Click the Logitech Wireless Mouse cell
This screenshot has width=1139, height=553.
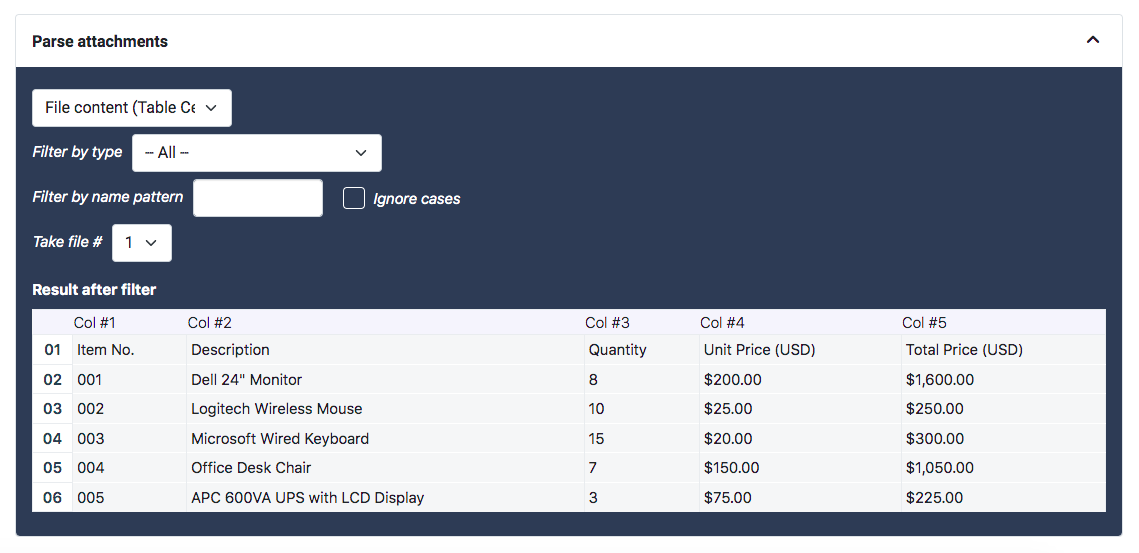click(x=277, y=409)
